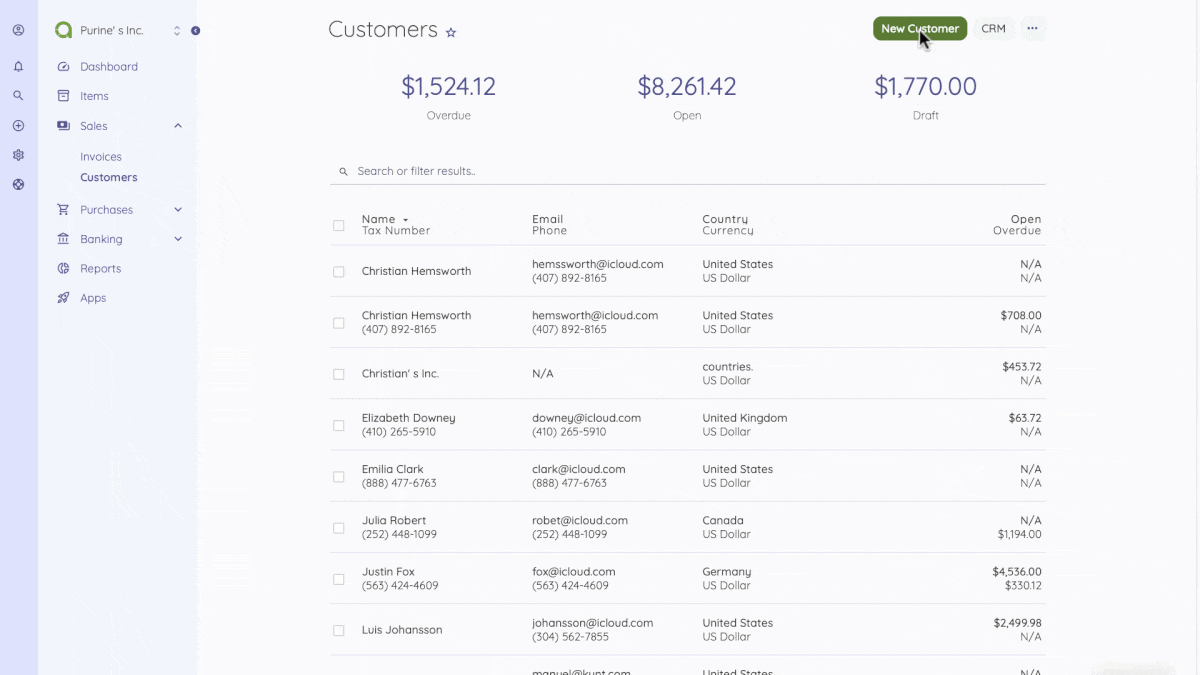Click the New Customer button
The image size is (1200, 675).
920,29
